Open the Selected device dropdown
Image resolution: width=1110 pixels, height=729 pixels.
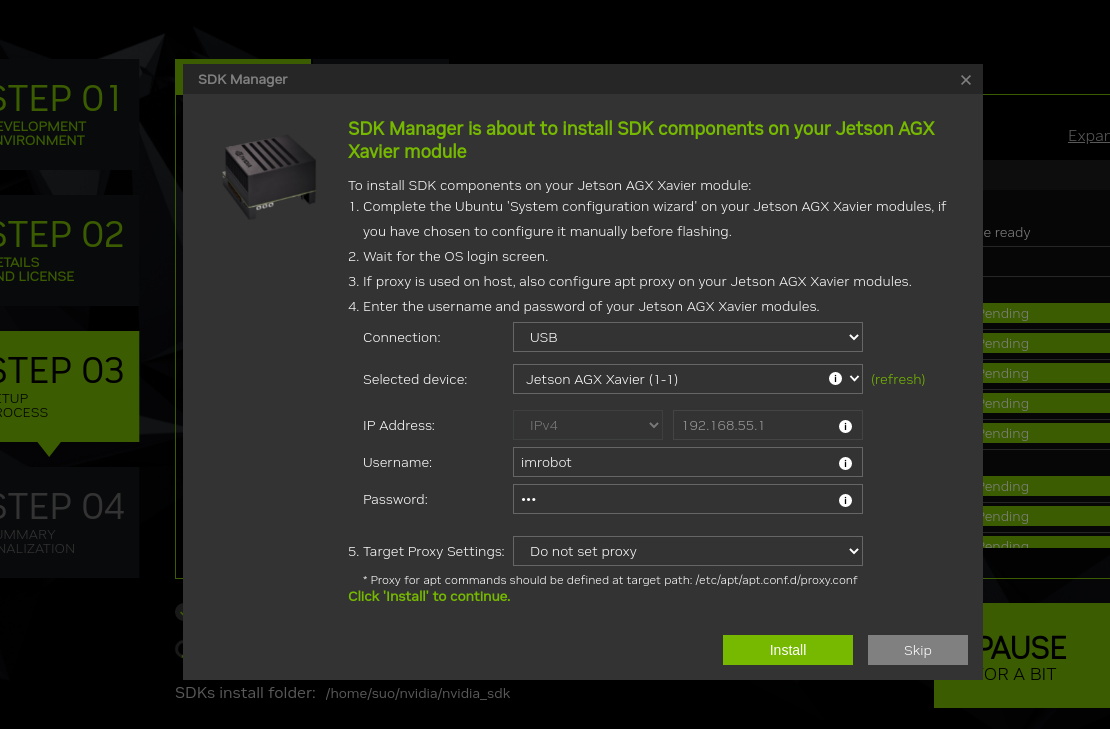coord(687,379)
